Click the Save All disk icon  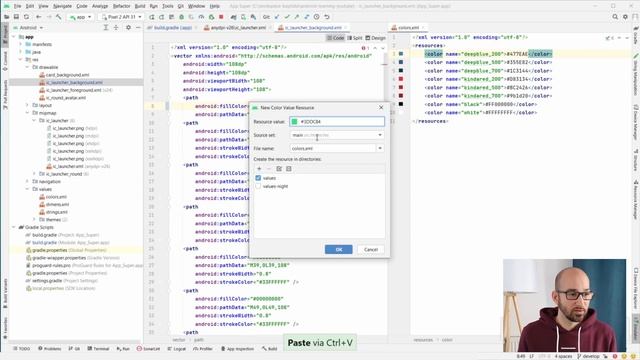[16, 17]
